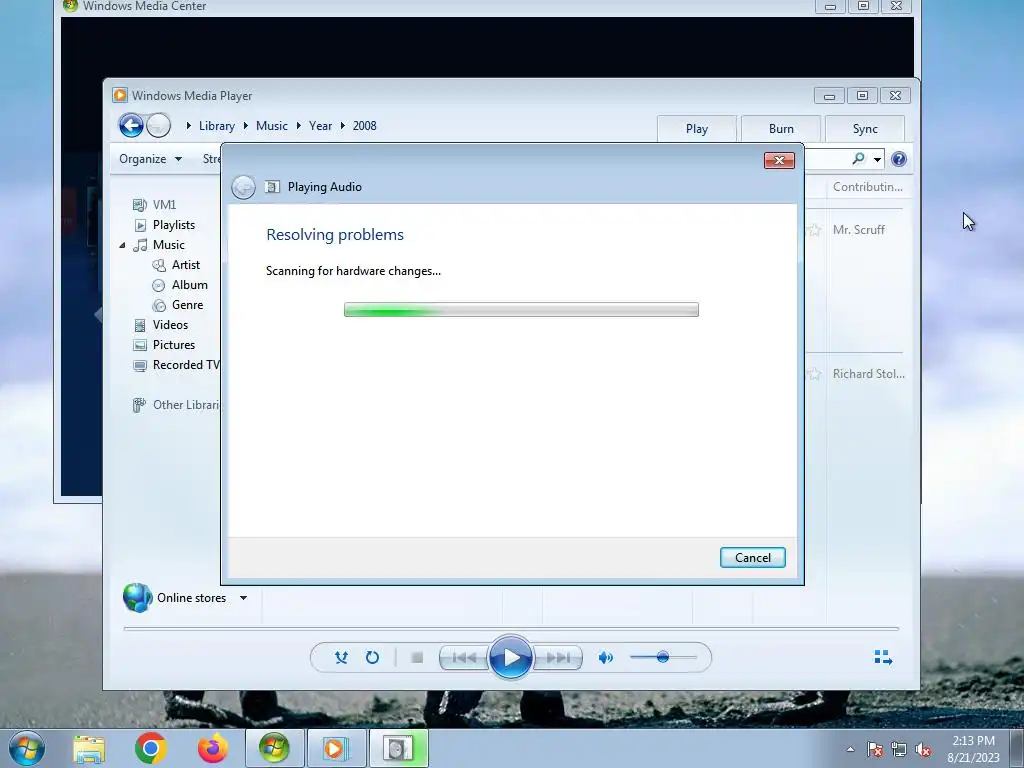This screenshot has width=1024, height=768.
Task: Switch to the Sync tab
Action: (865, 129)
